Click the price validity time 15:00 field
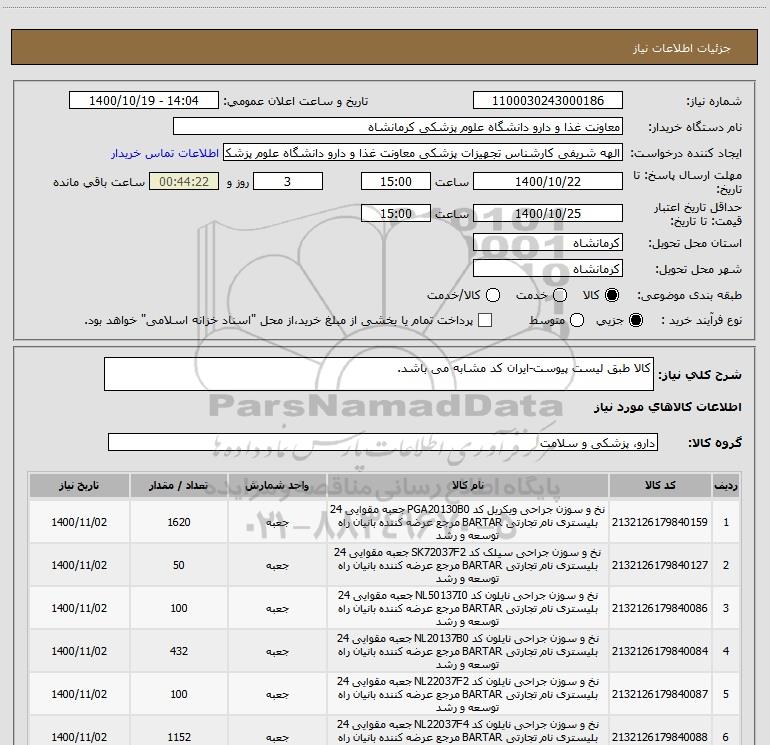770x745 pixels. (x=396, y=213)
